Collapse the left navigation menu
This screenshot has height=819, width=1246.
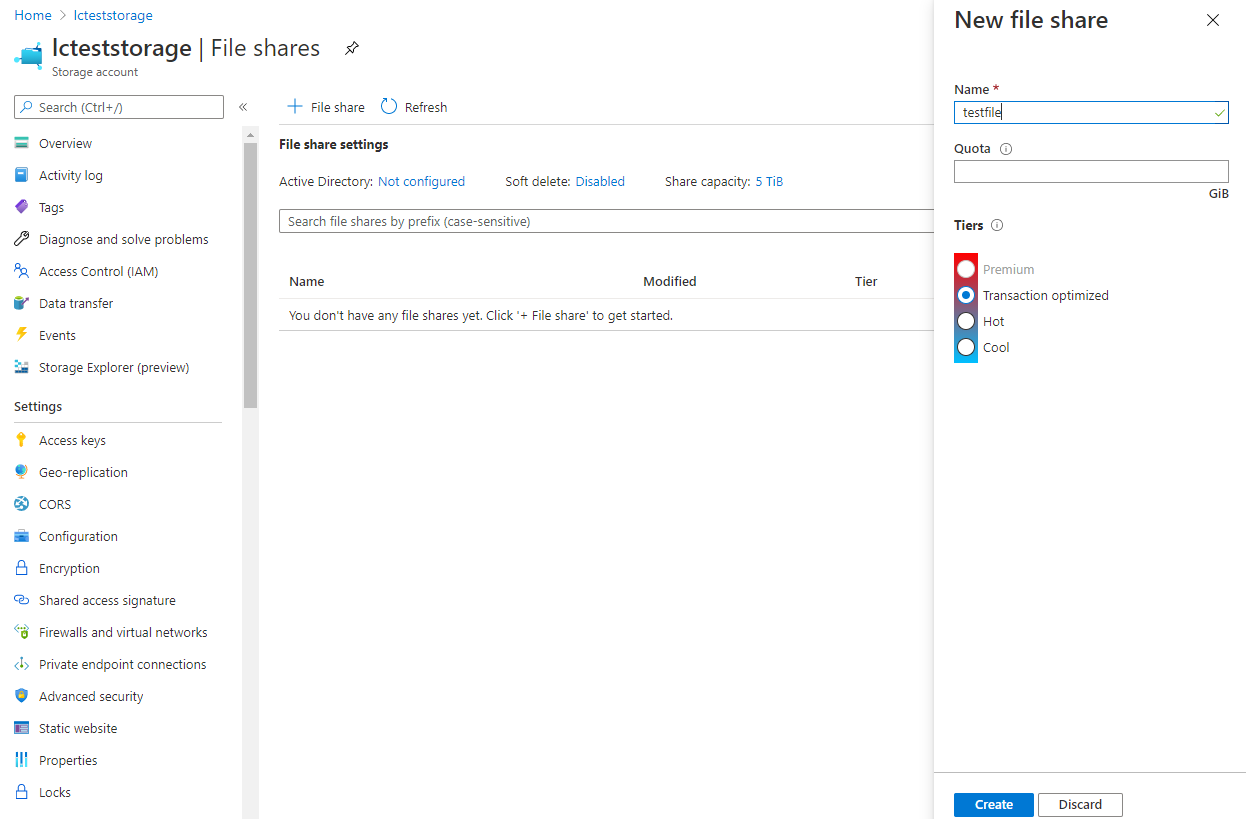point(243,107)
